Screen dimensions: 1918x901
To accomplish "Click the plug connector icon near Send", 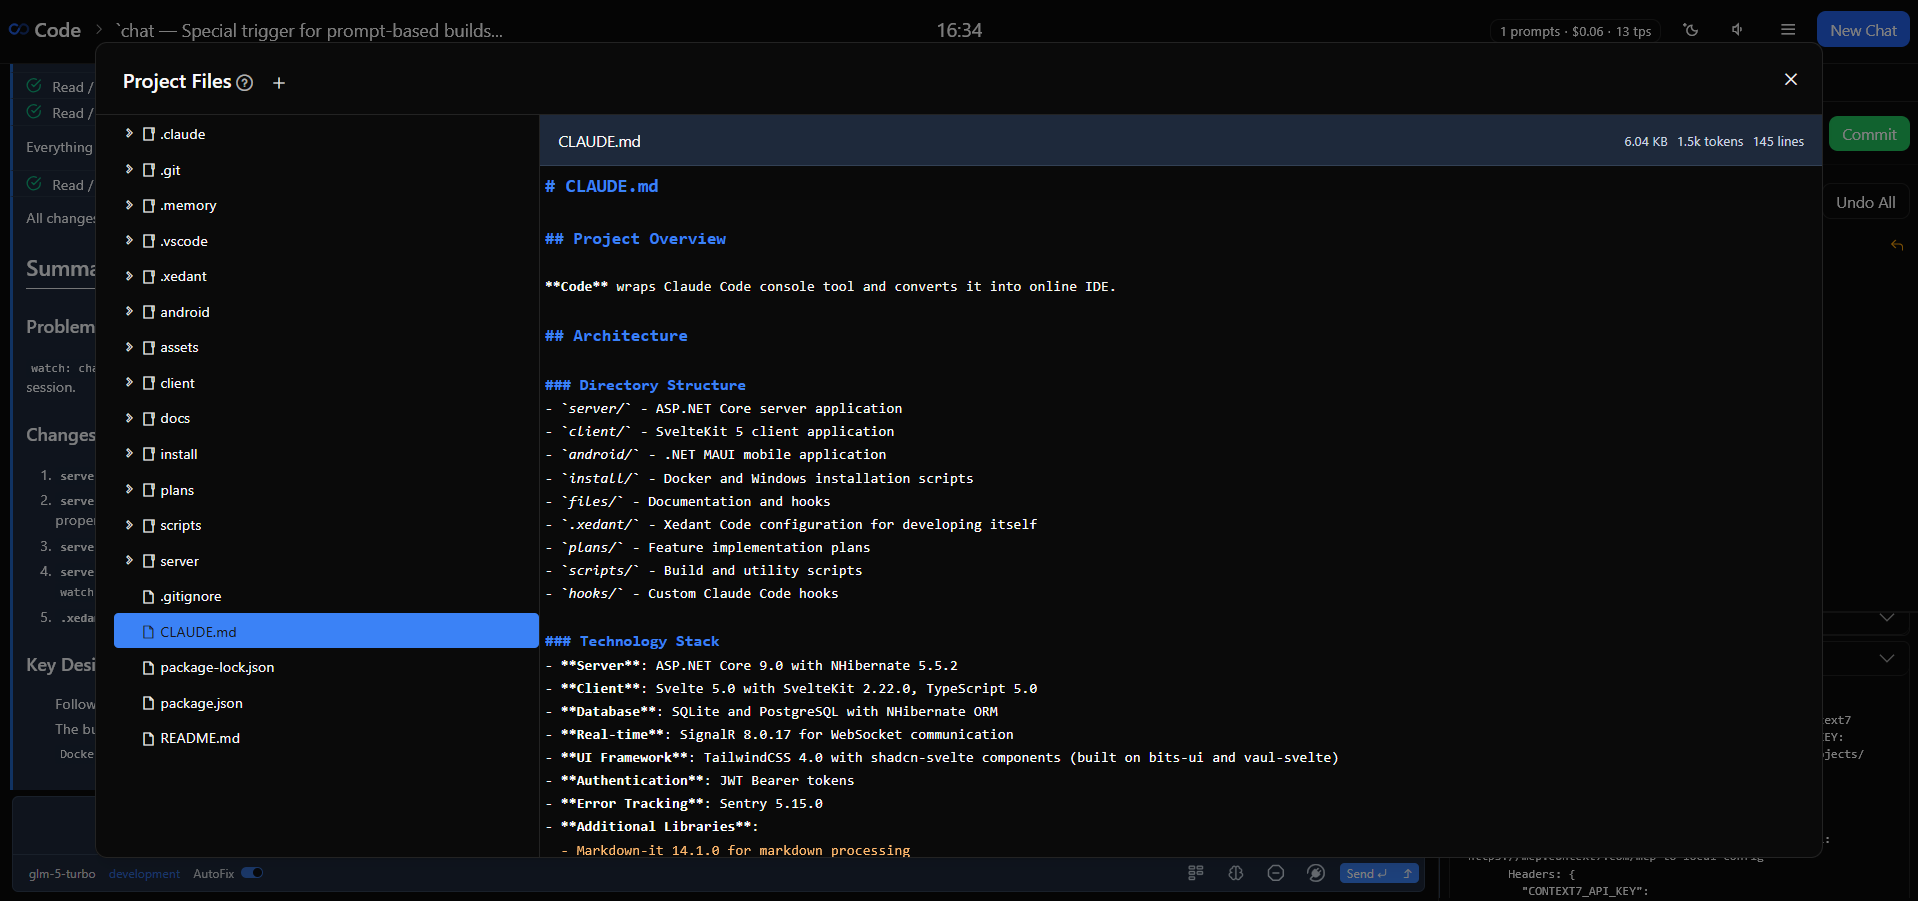I will tap(1316, 873).
